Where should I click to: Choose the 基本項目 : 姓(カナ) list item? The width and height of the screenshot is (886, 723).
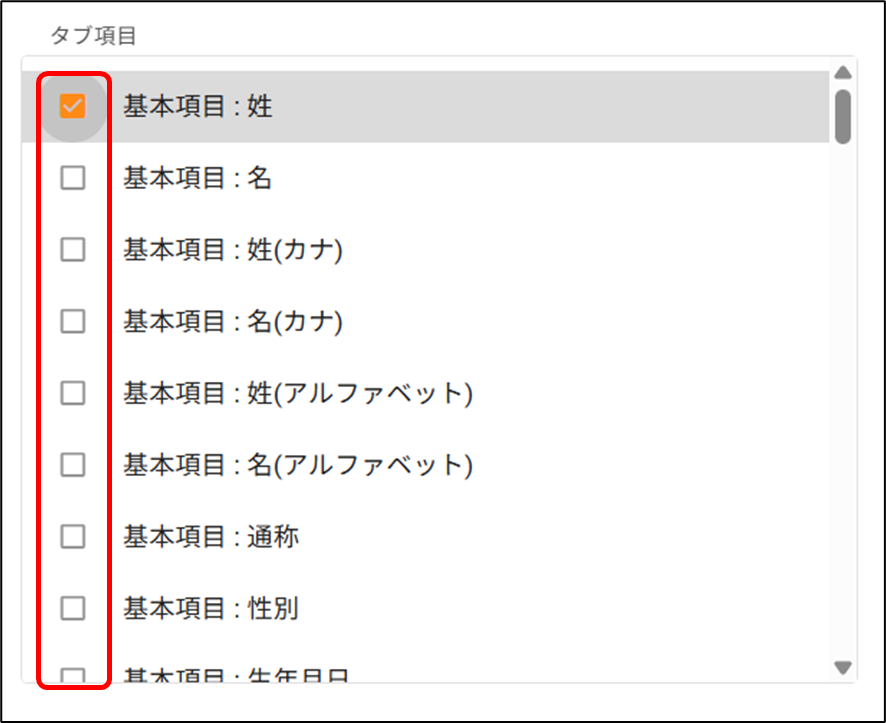pyautogui.click(x=233, y=250)
